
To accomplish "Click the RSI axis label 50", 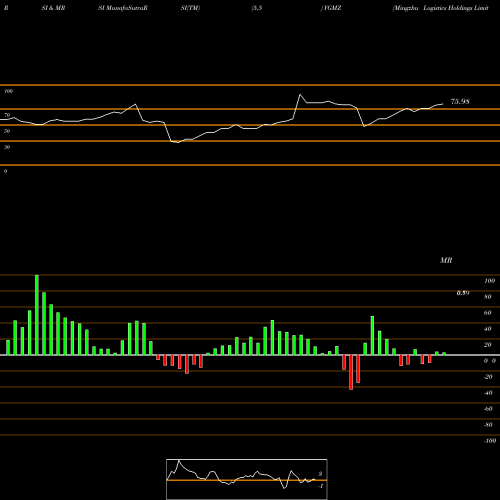I will pyautogui.click(x=7, y=131).
